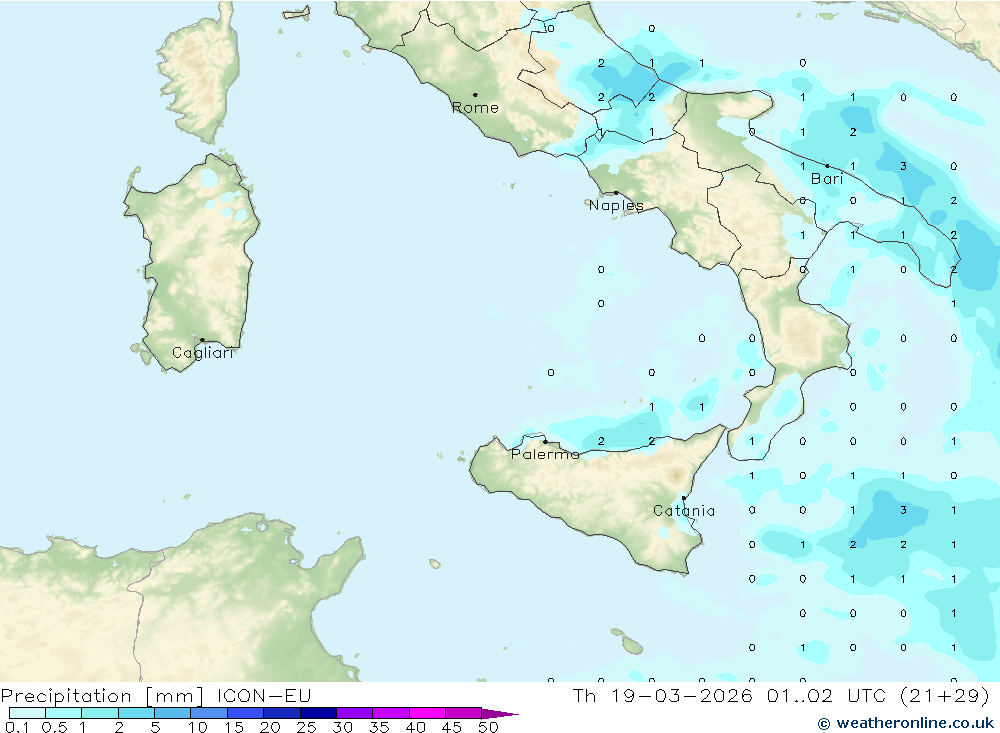The image size is (1000, 733).
Task: Click the bright magenta 40–45 legend swatch
Action: [x=427, y=713]
